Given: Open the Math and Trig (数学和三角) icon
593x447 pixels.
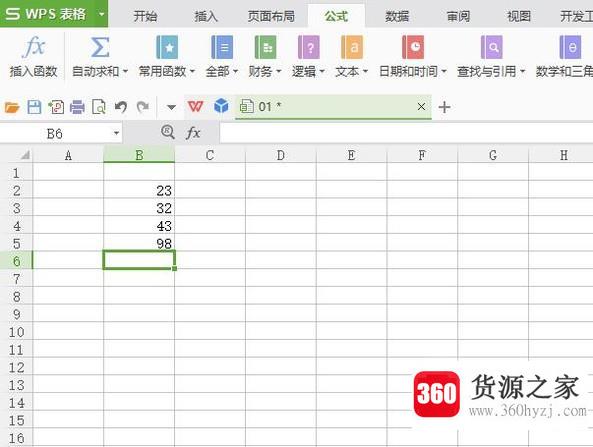Looking at the screenshot, I should (570, 47).
